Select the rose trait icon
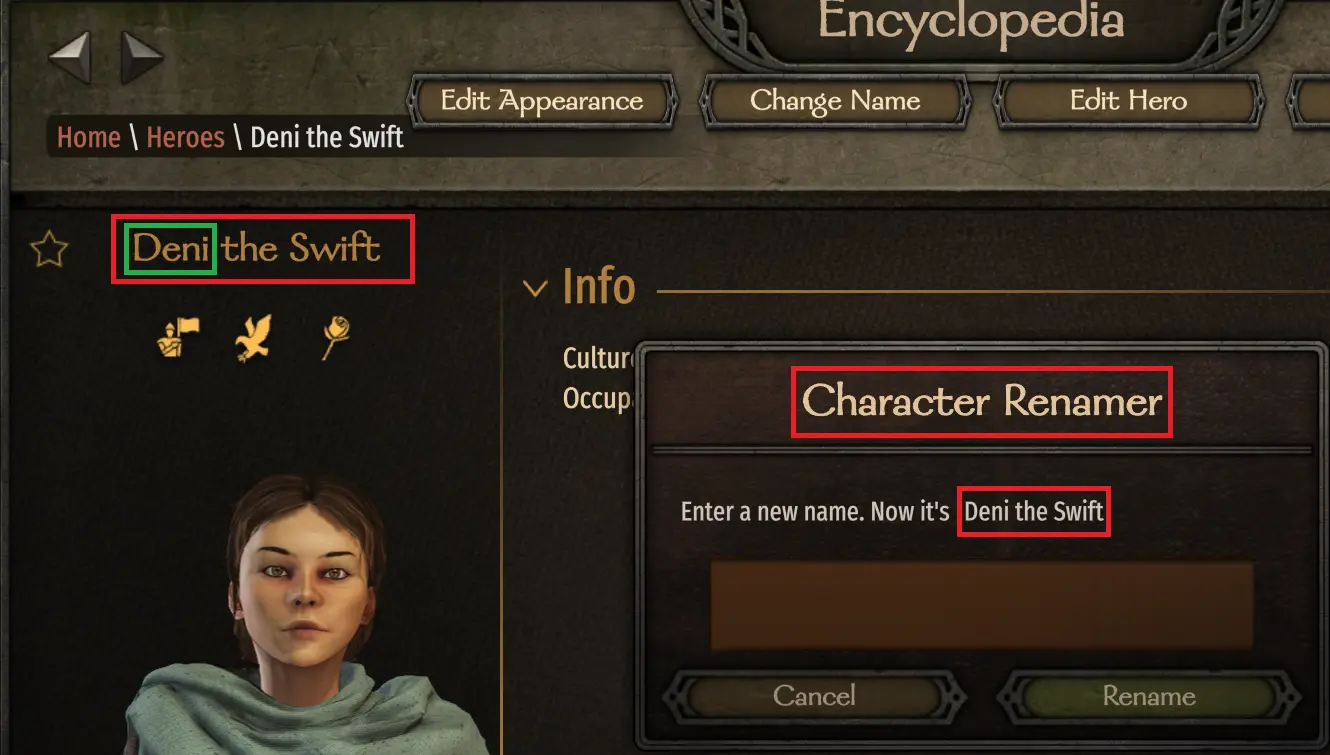The image size is (1330, 755). [334, 338]
